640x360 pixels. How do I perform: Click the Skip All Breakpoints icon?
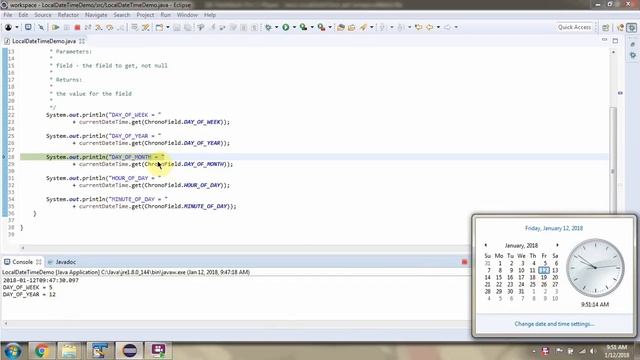[41, 27]
